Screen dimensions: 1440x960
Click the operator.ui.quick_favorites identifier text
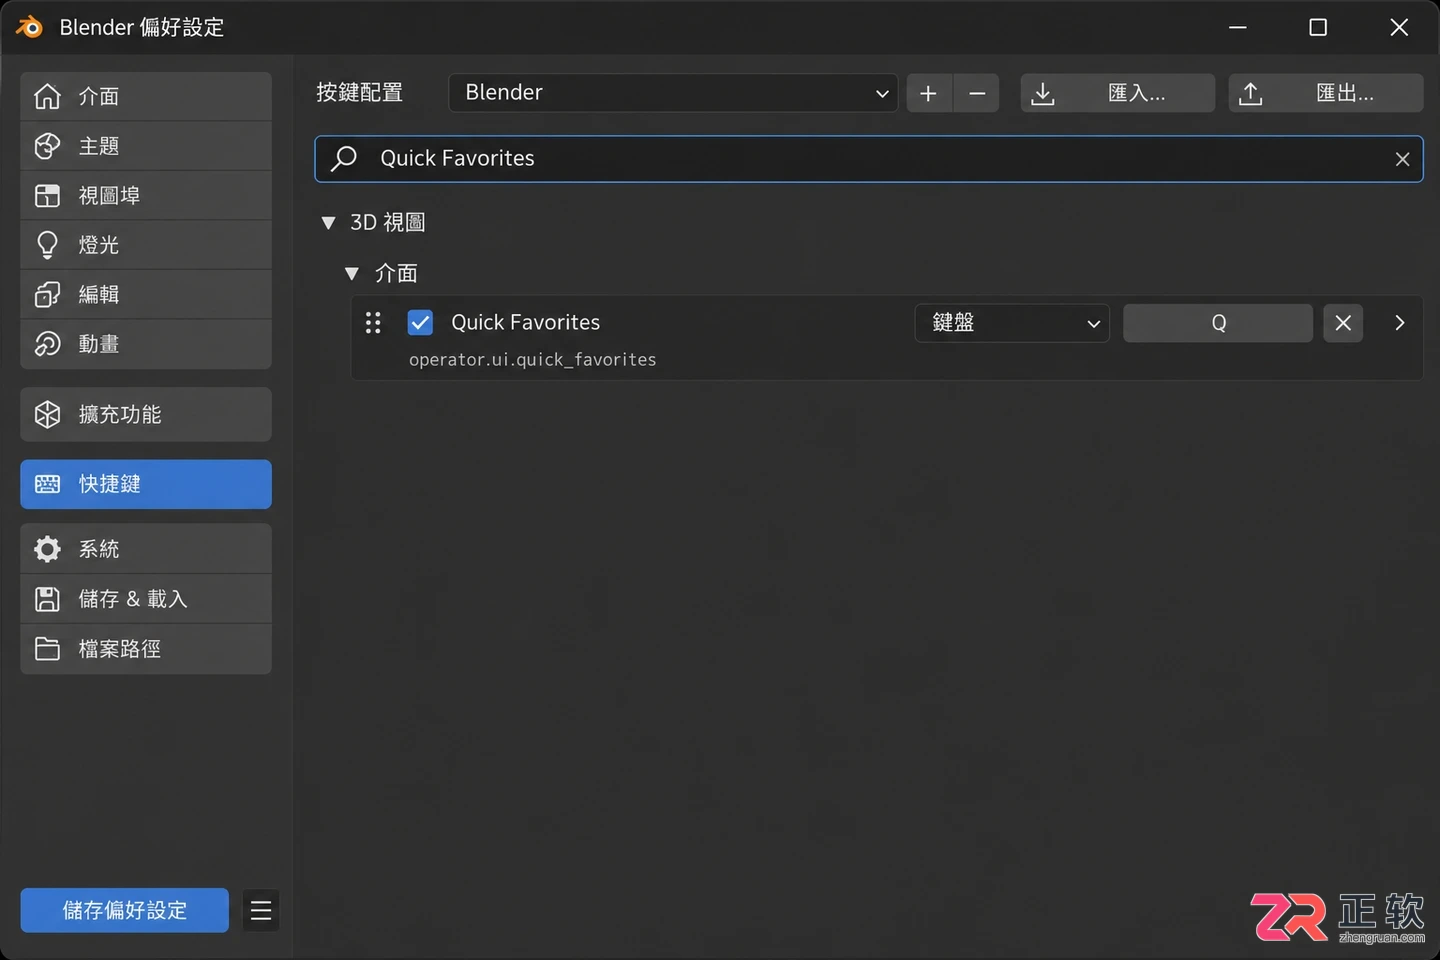click(x=533, y=360)
